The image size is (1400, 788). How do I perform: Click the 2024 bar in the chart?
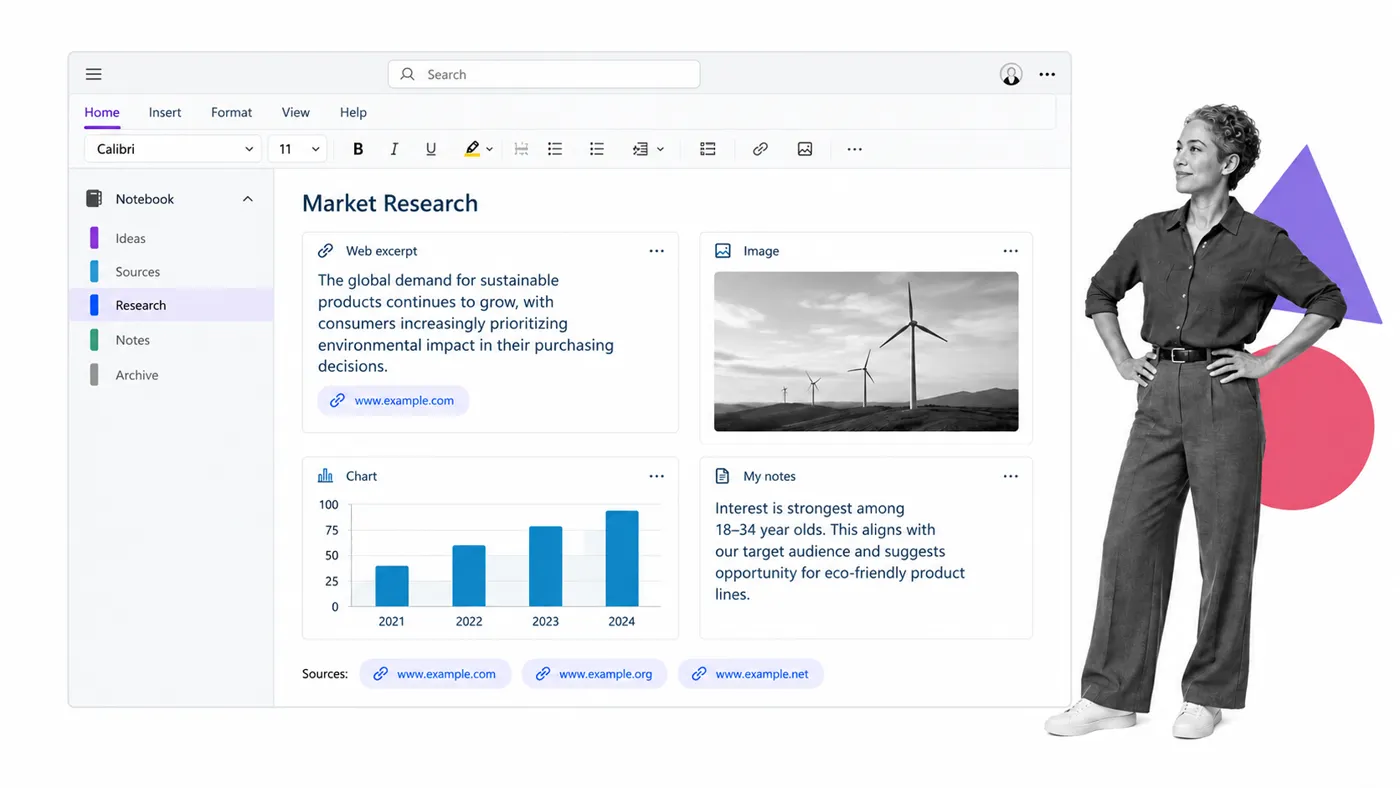point(622,559)
